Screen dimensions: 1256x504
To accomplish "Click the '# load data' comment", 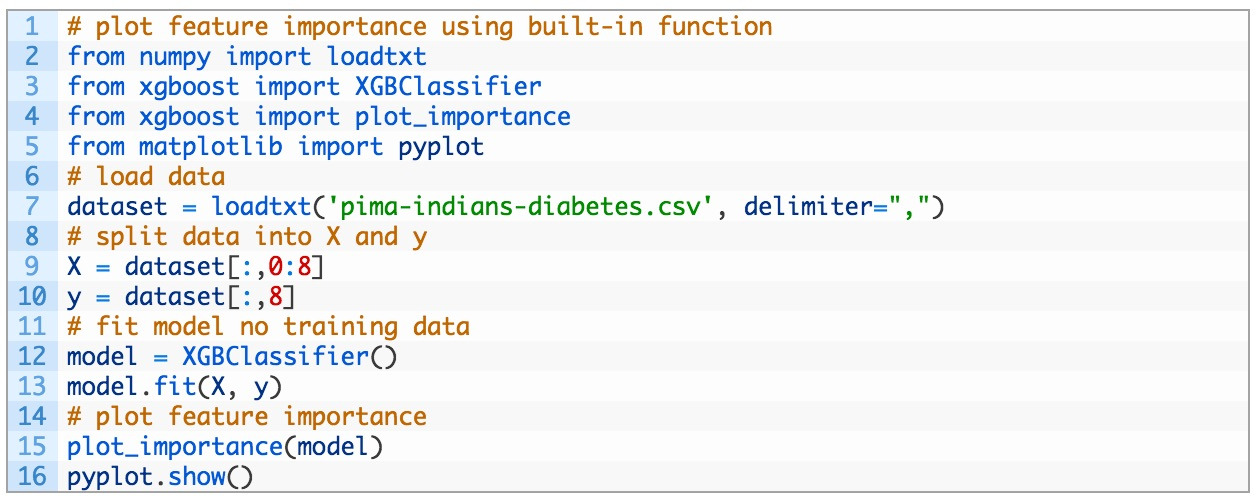I will tap(146, 176).
